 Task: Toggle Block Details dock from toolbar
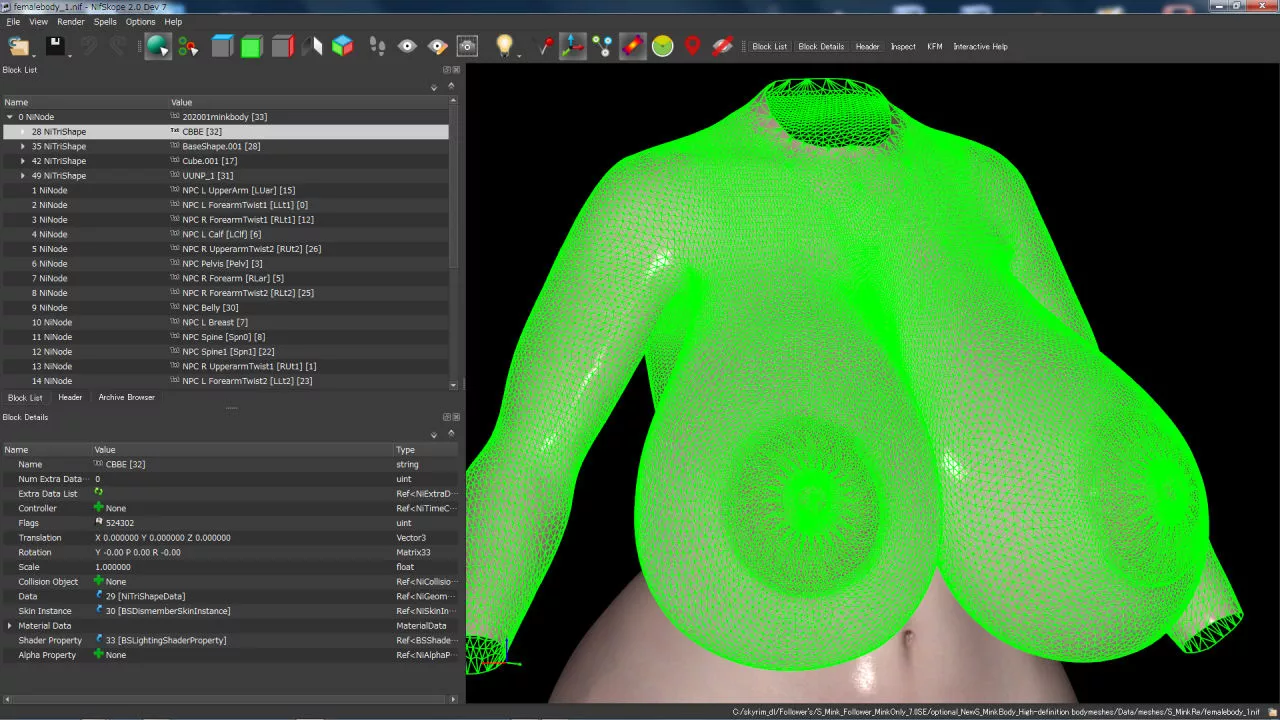821,47
